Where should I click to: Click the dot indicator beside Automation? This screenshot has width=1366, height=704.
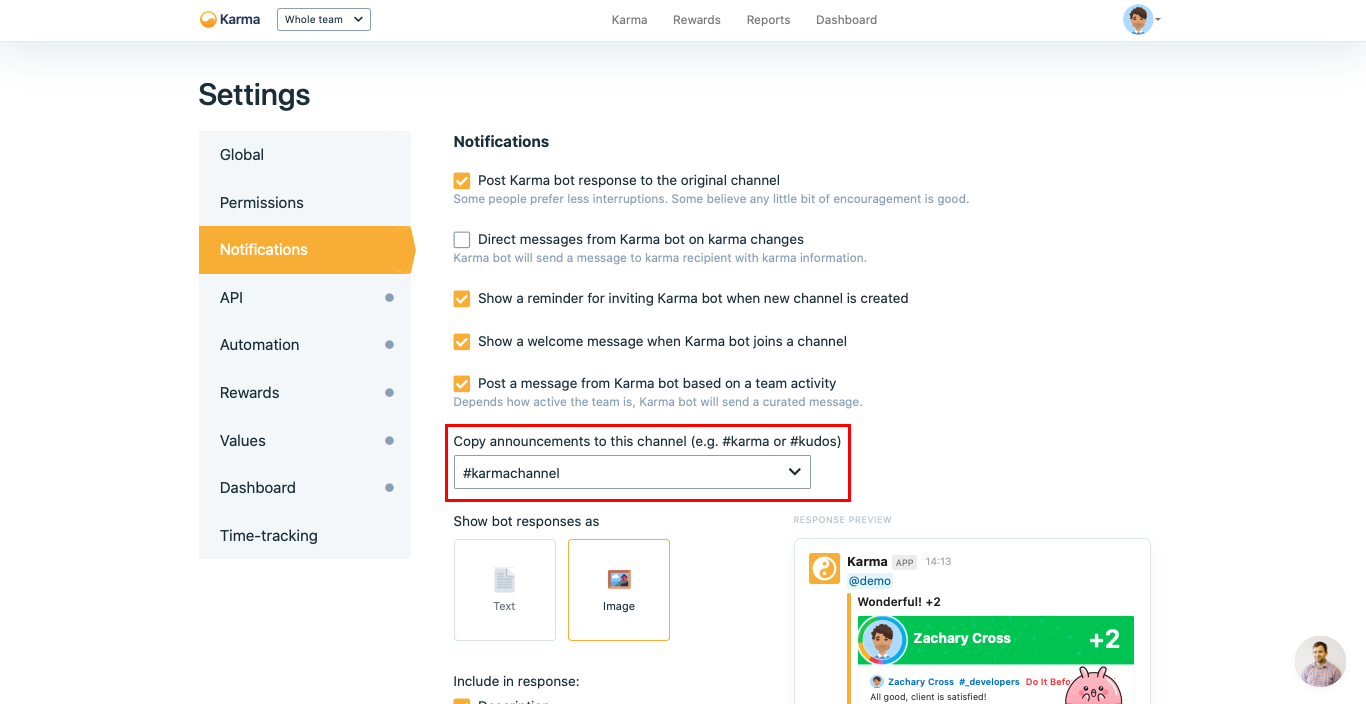(389, 345)
